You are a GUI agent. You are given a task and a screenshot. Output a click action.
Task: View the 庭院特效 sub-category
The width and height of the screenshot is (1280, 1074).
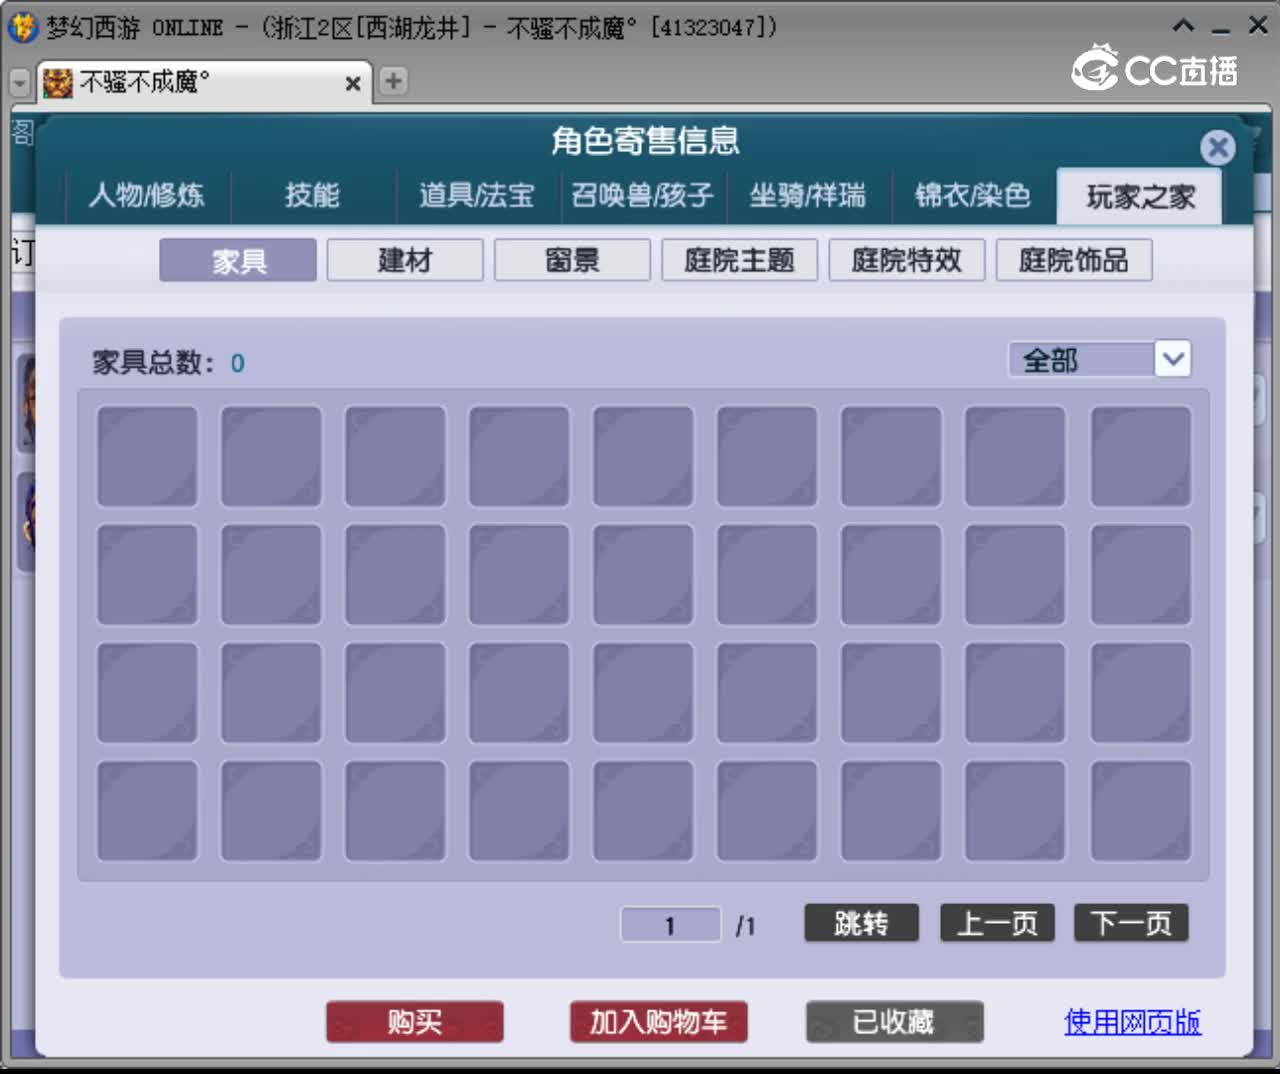906,260
